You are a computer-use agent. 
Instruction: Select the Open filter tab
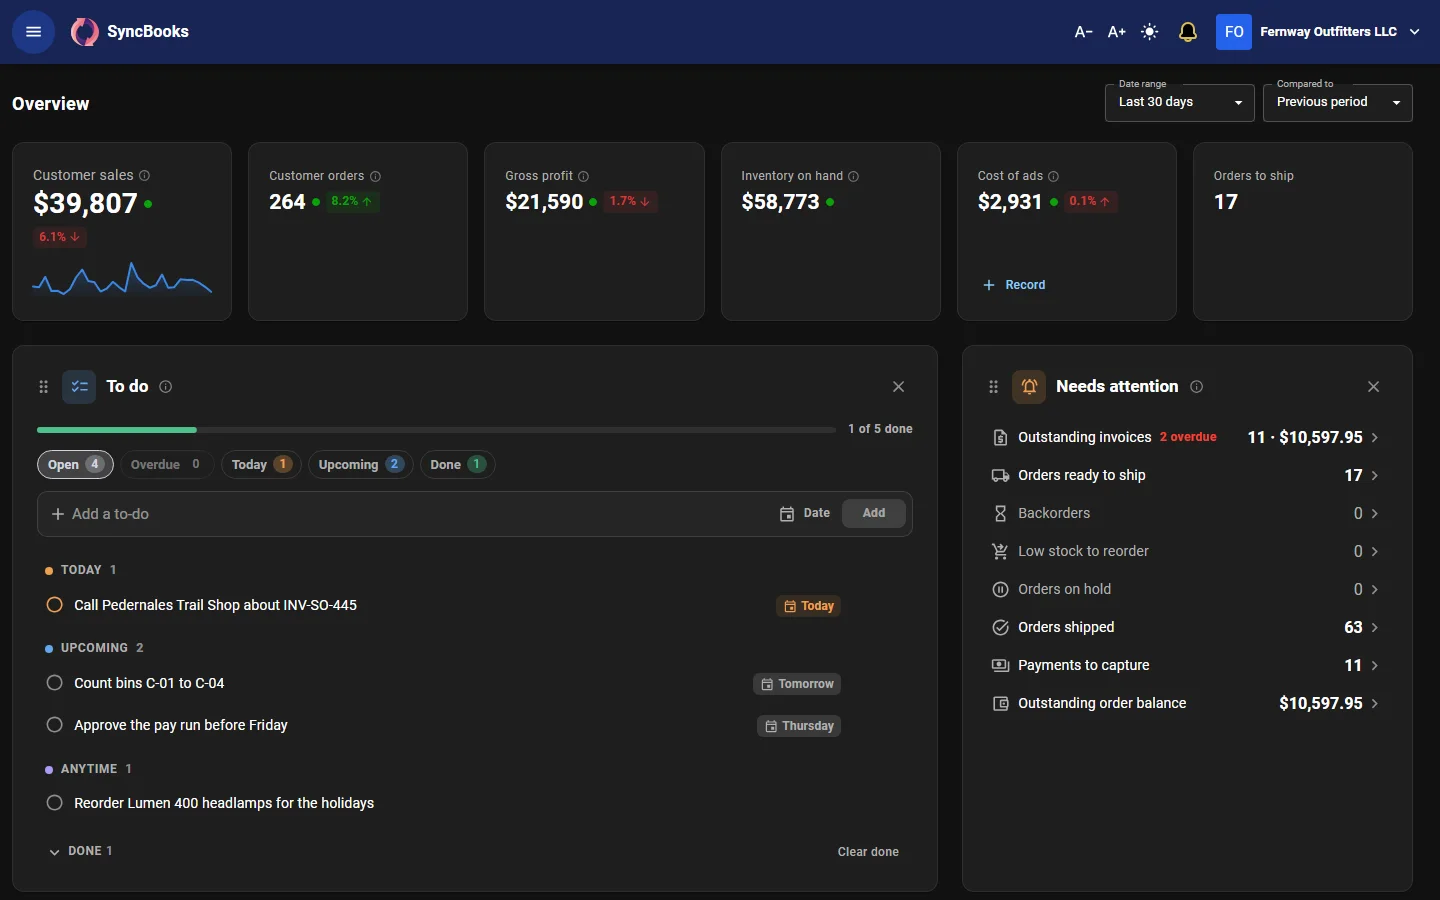point(75,465)
